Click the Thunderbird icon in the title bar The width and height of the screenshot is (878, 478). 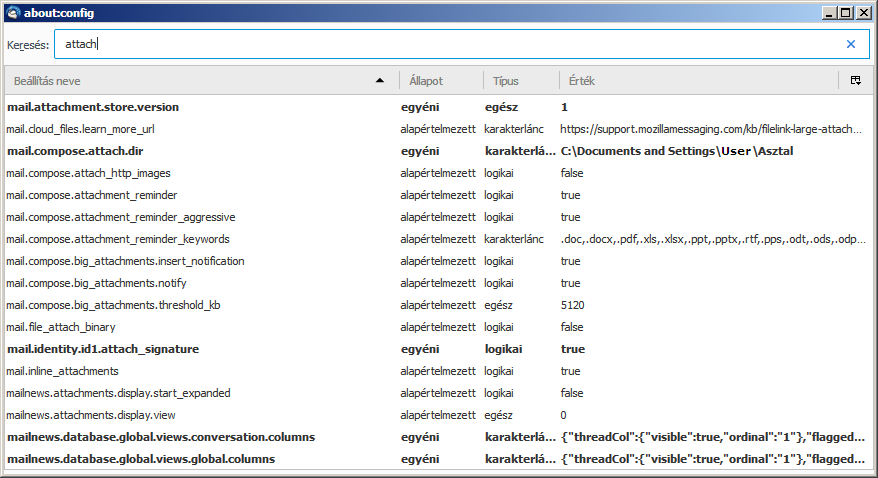pyautogui.click(x=13, y=12)
